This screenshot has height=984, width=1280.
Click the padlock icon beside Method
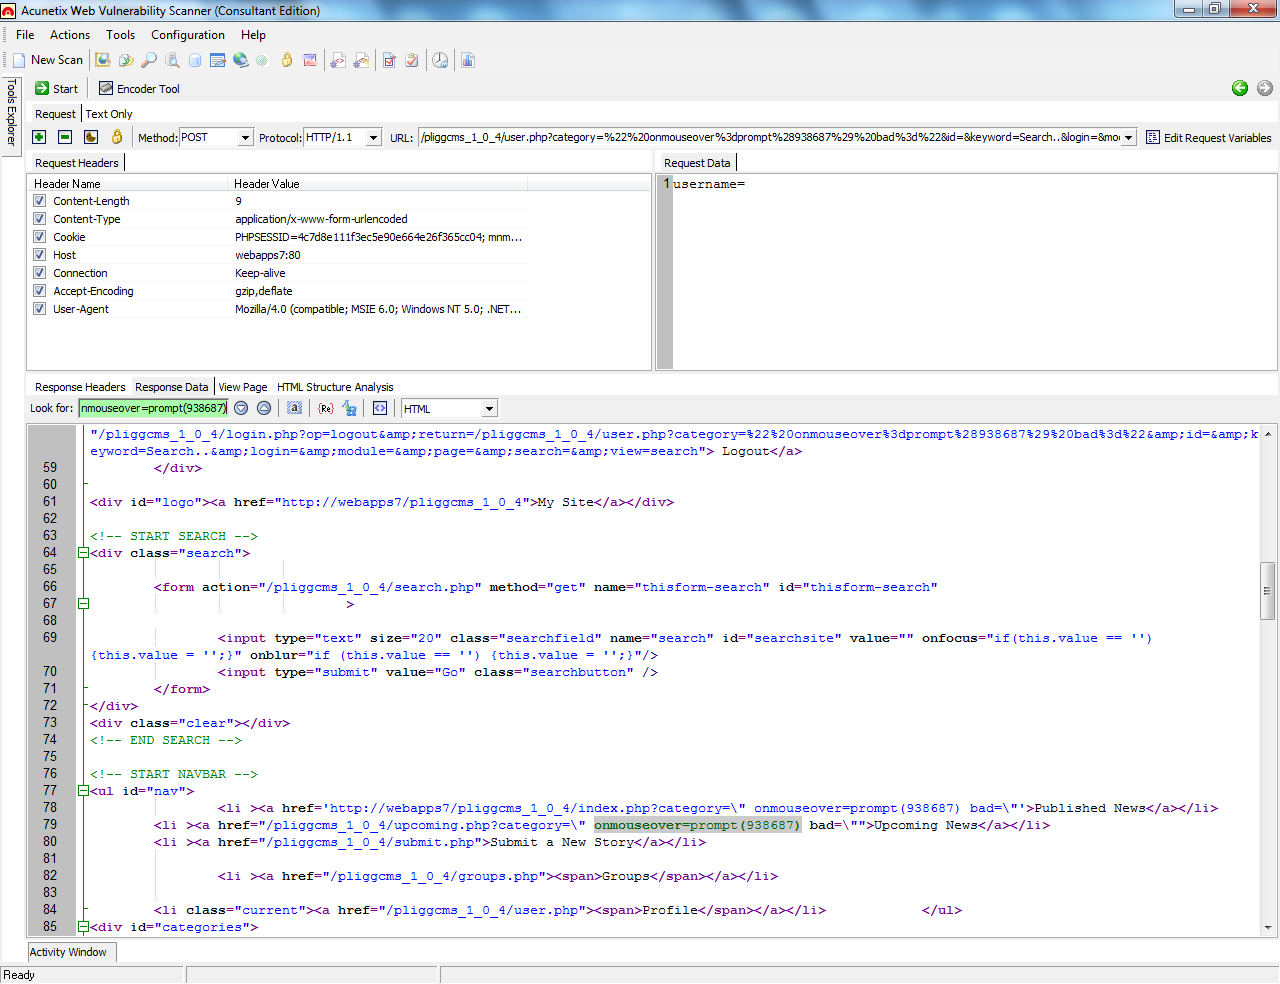pos(117,137)
